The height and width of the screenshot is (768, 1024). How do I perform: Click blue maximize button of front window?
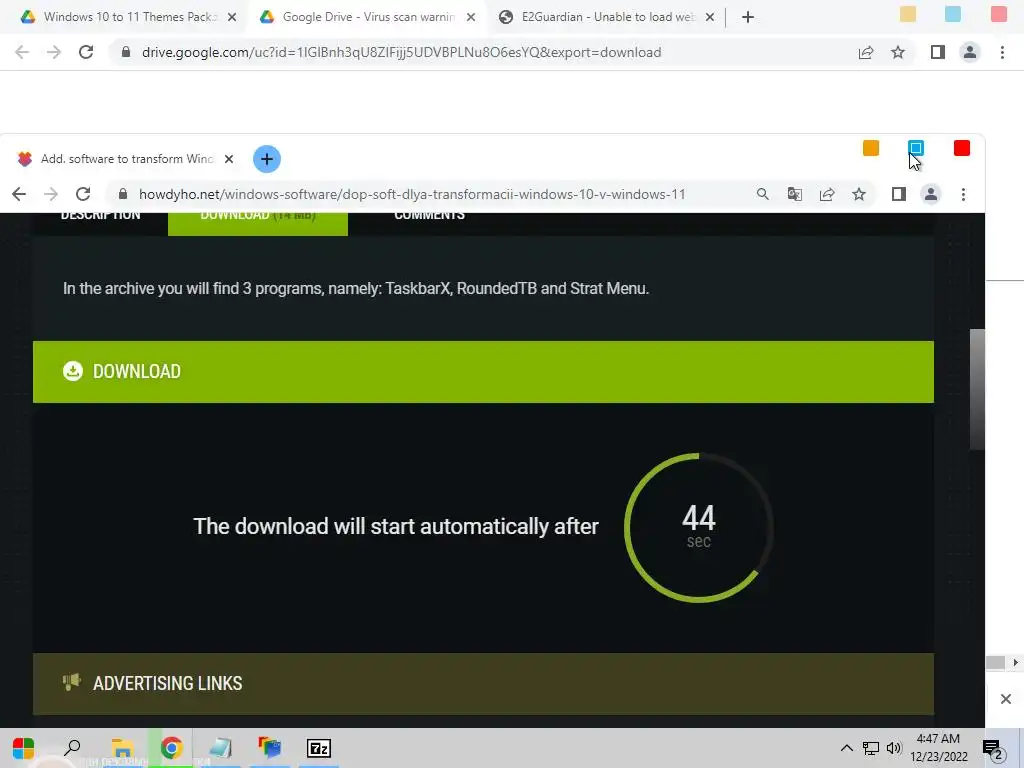coord(916,148)
